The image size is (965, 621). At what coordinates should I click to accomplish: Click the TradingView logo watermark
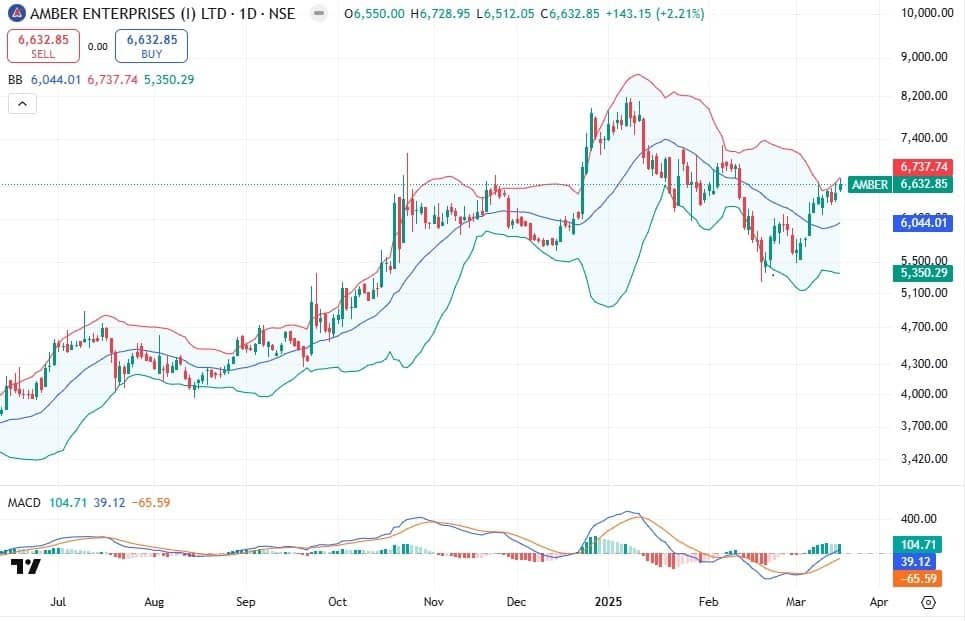(26, 567)
